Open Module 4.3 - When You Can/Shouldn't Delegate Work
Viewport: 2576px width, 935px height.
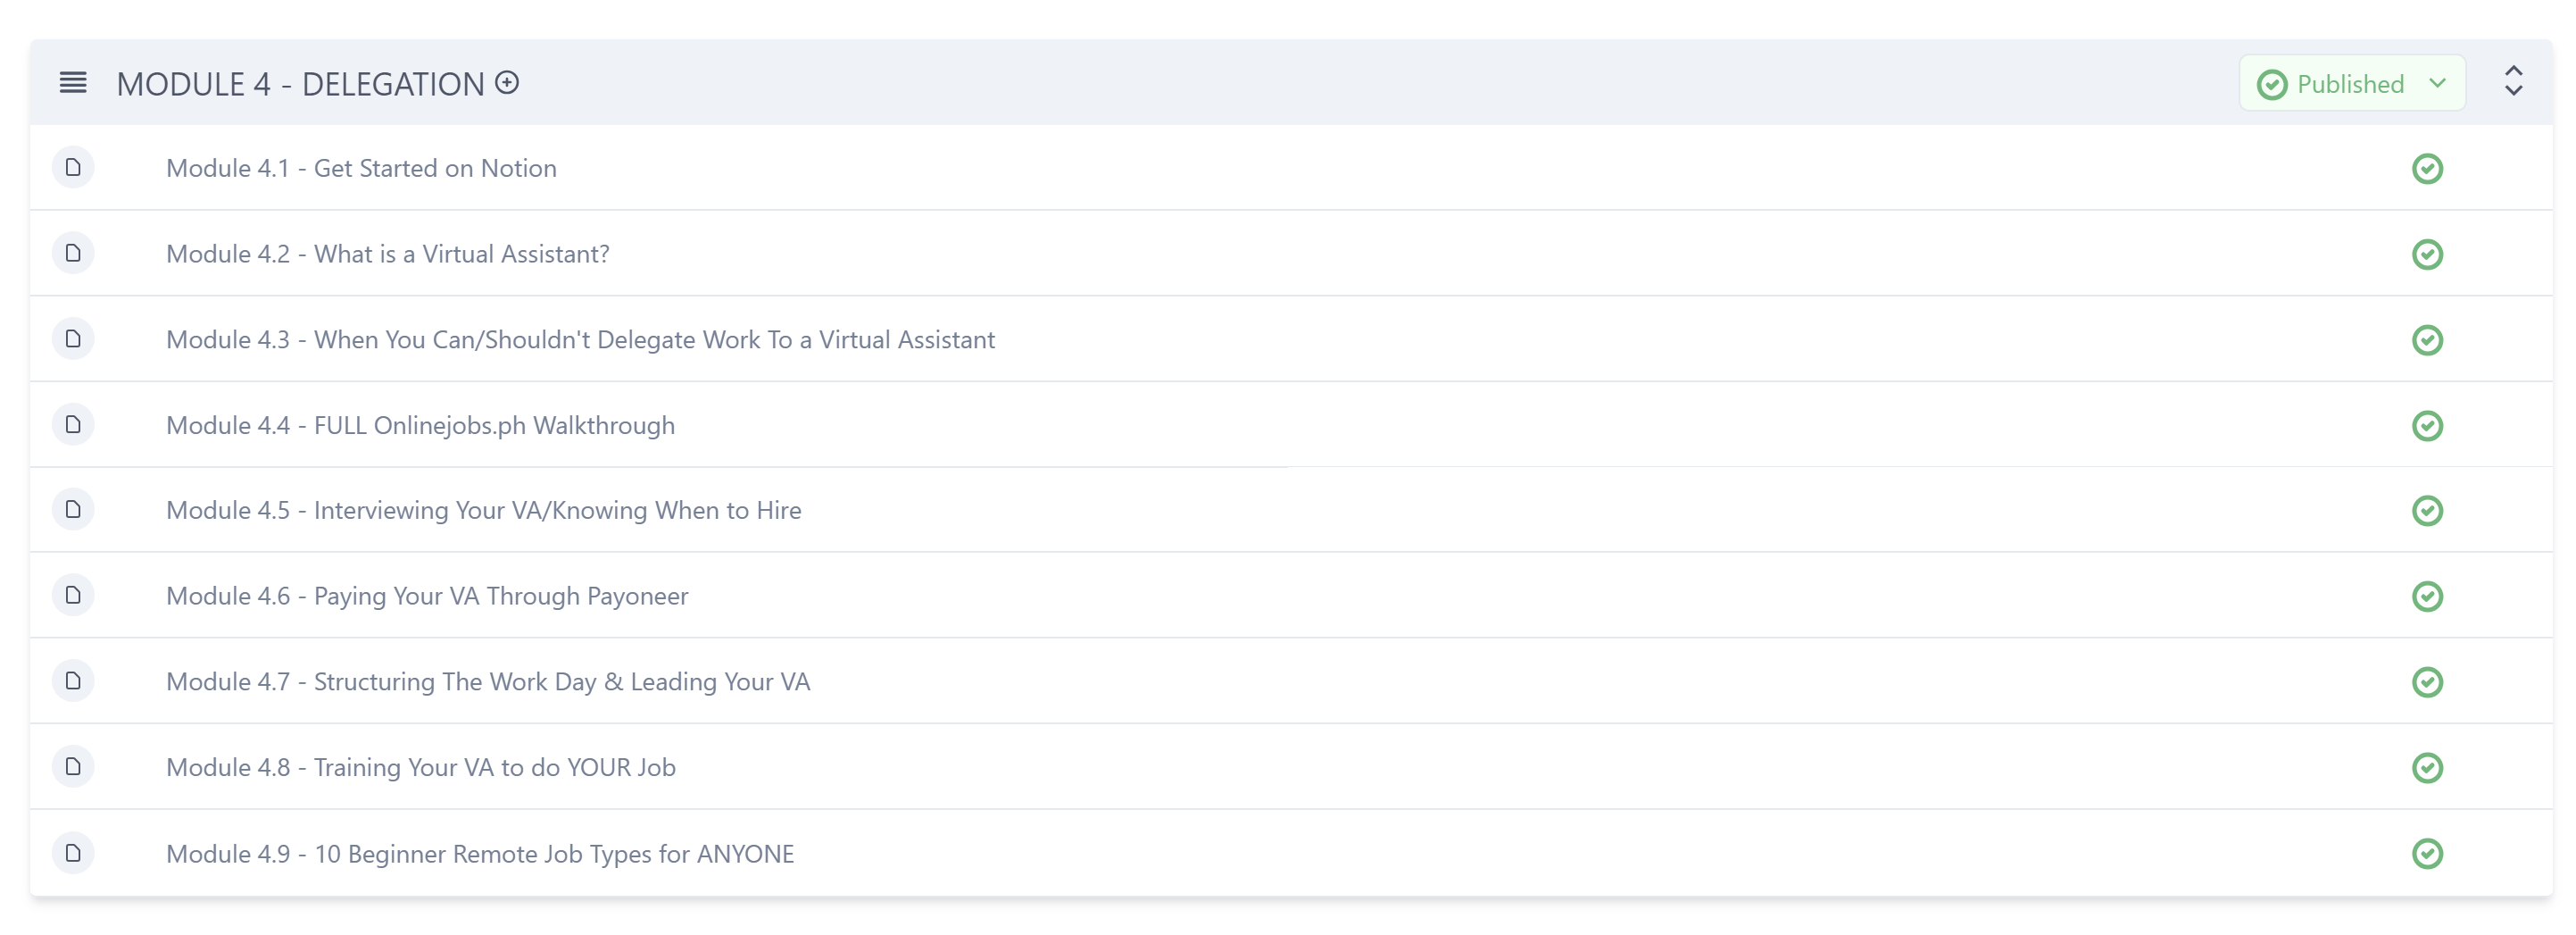tap(580, 341)
